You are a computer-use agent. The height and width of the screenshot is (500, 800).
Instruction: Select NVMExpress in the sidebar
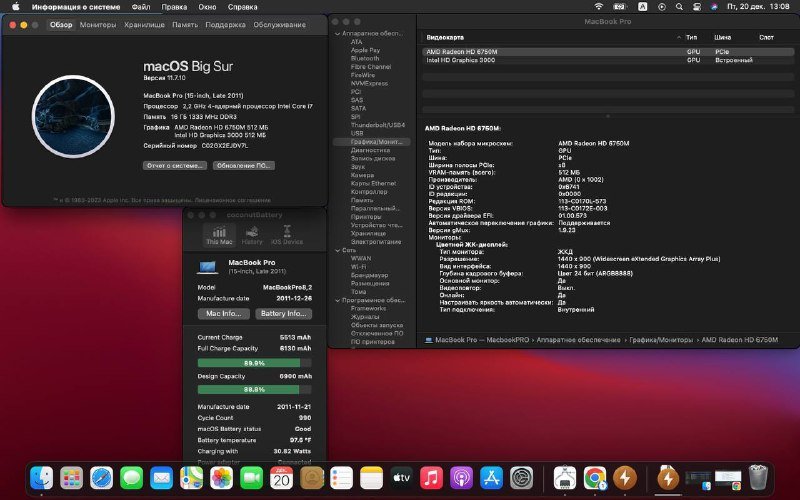pyautogui.click(x=369, y=83)
